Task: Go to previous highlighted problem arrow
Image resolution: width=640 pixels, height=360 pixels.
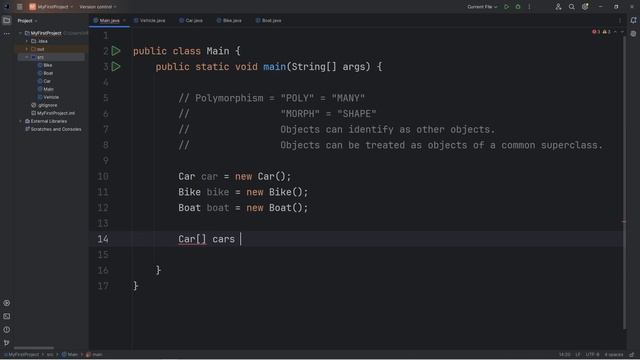Action: 615,32
